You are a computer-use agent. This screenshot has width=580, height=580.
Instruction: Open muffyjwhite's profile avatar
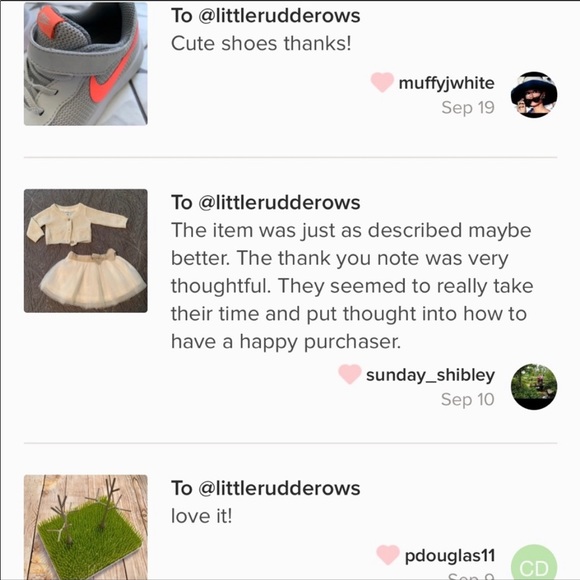(x=534, y=95)
